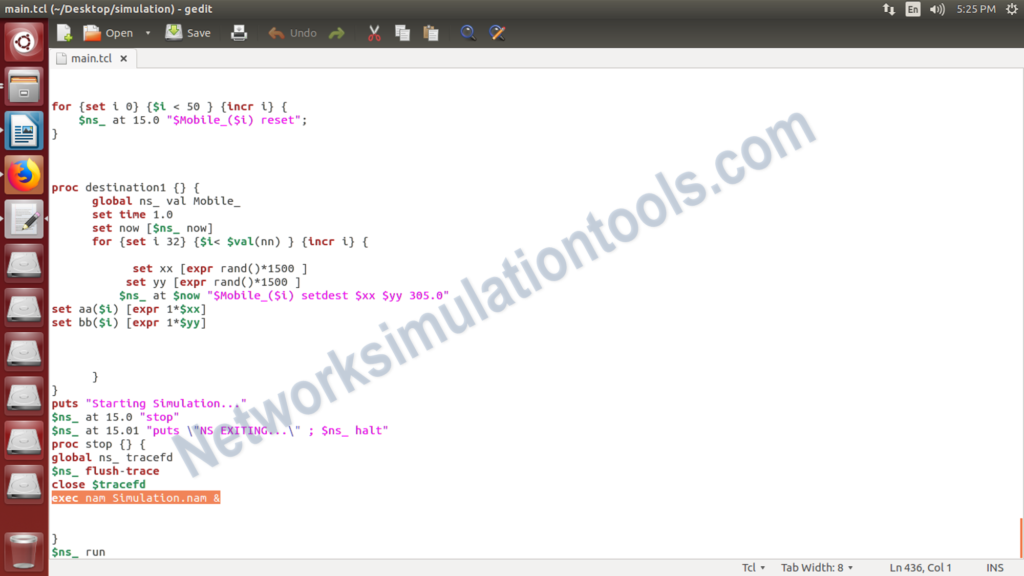Open the system gear menu

pos(1013,9)
